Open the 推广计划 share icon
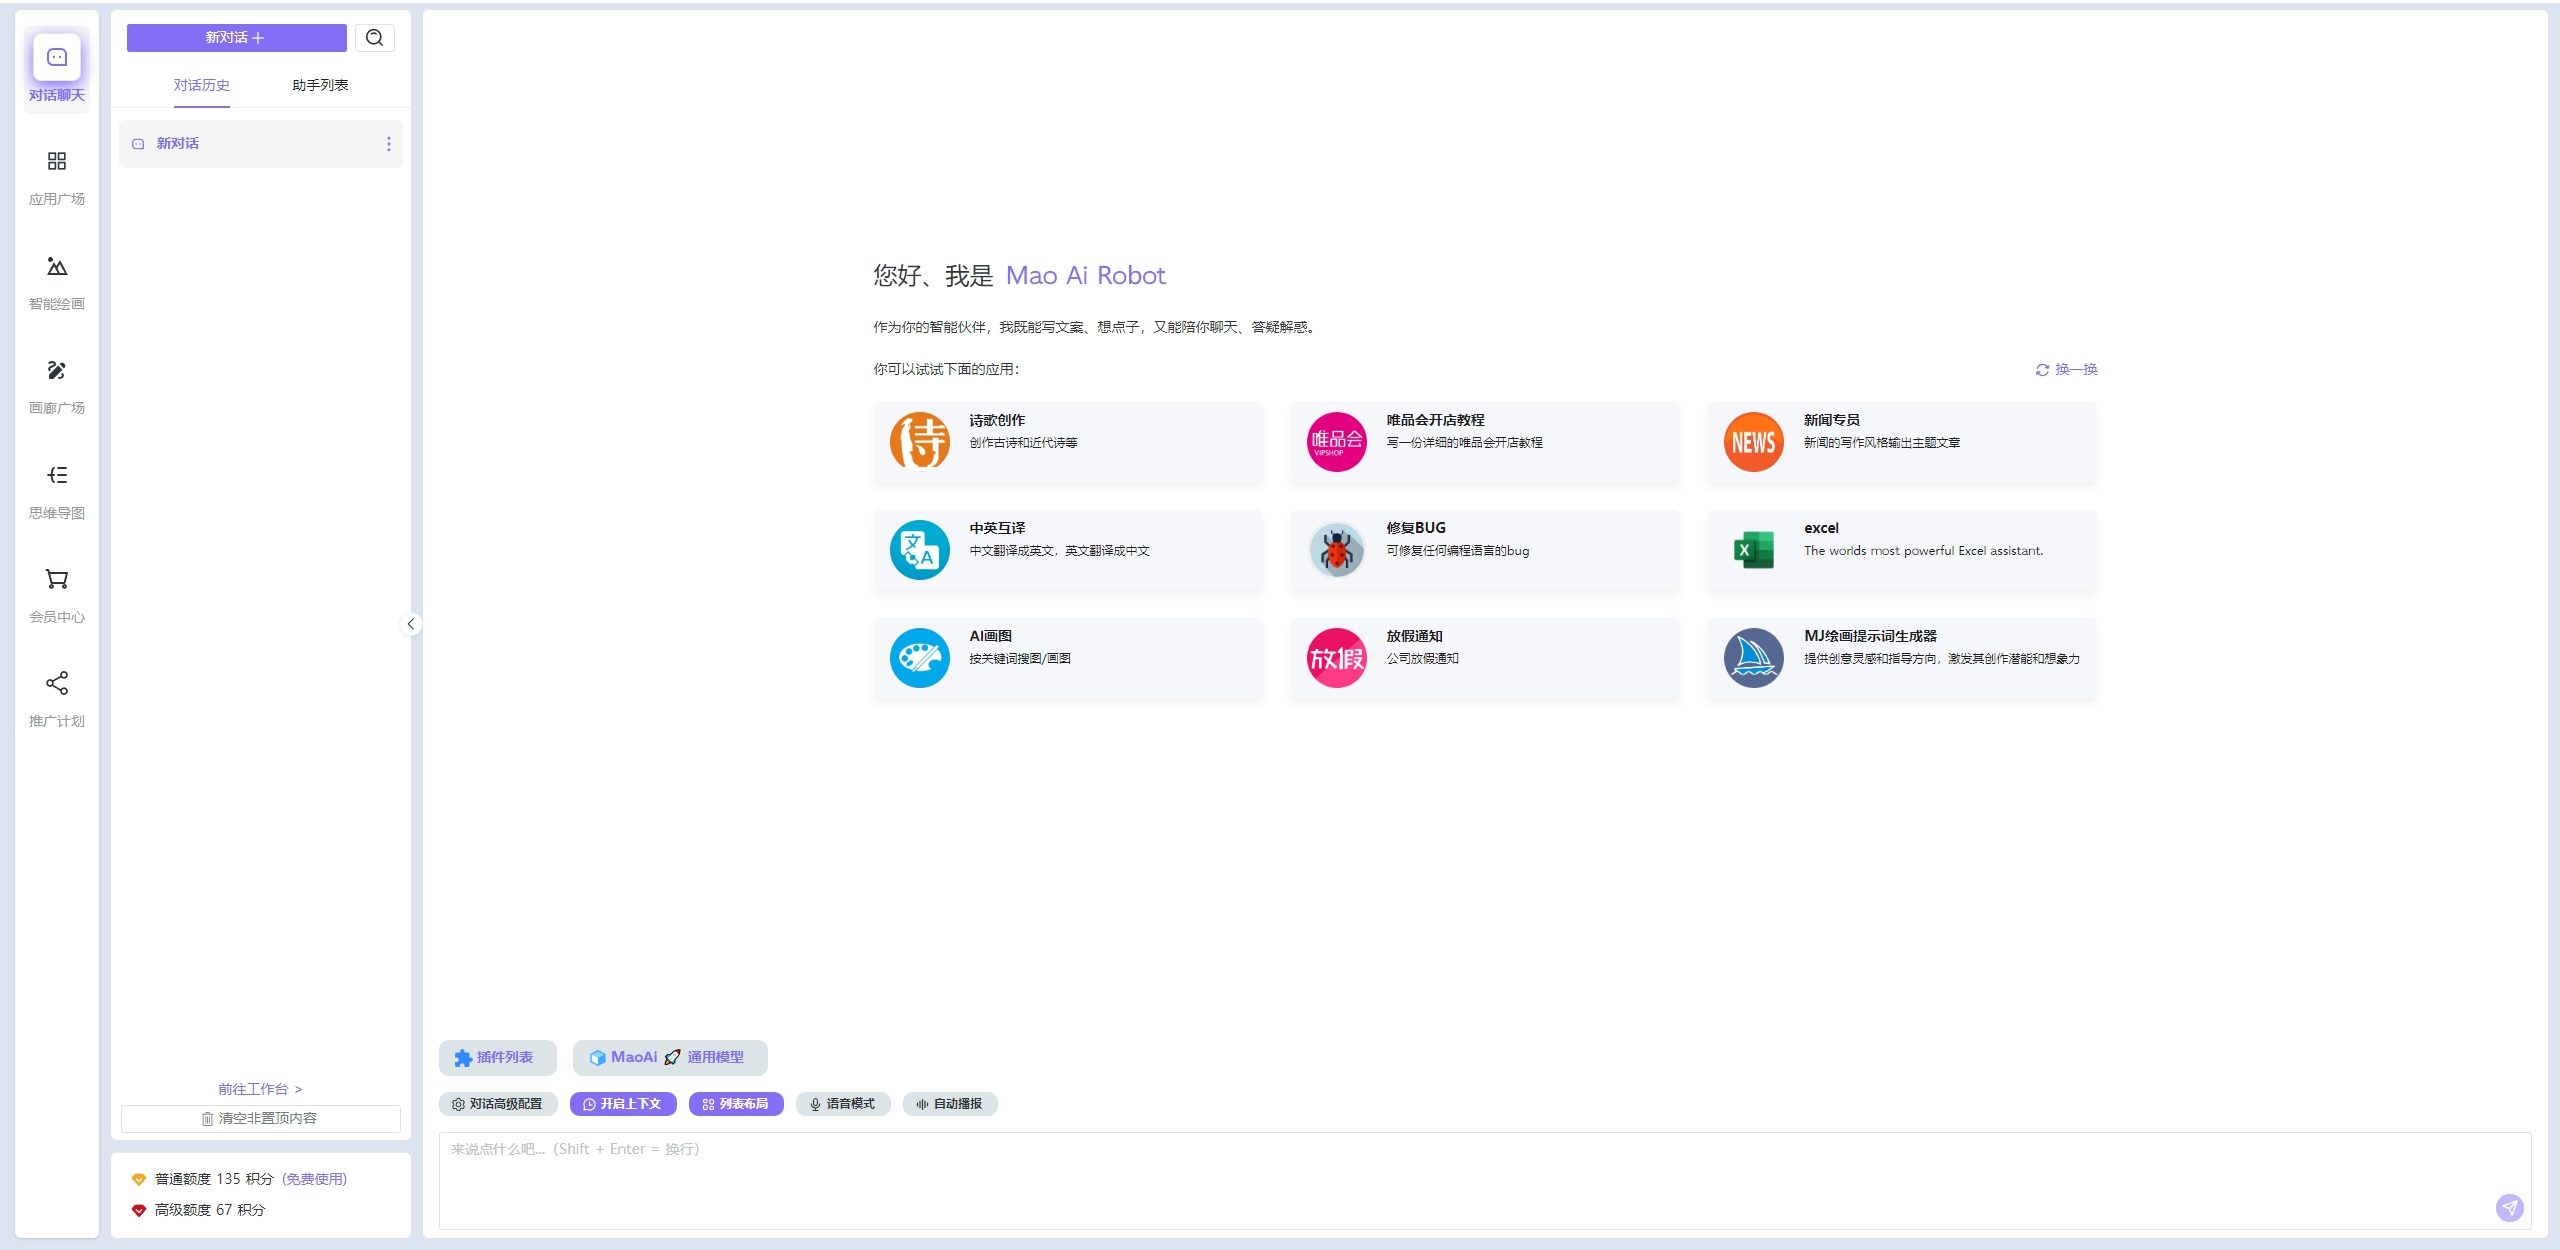This screenshot has height=1250, width=2560. pos(57,683)
